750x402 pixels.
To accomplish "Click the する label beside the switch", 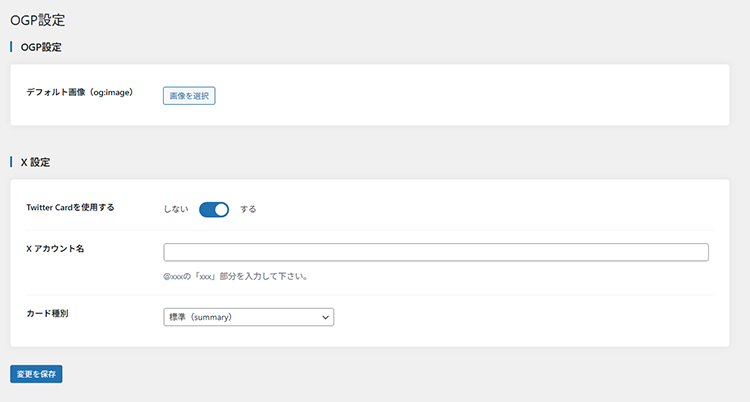I will click(x=248, y=209).
